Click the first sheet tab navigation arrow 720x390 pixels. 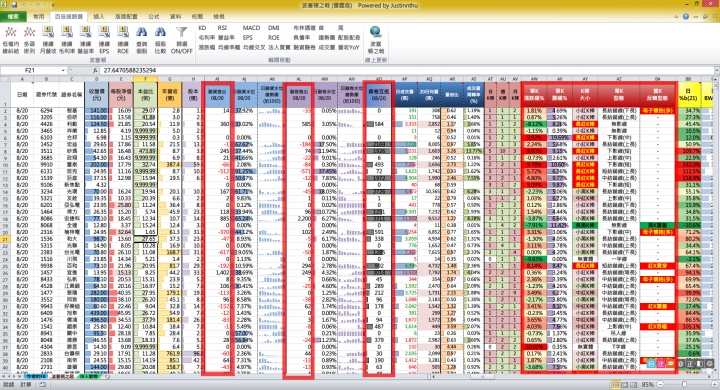[x=3, y=376]
